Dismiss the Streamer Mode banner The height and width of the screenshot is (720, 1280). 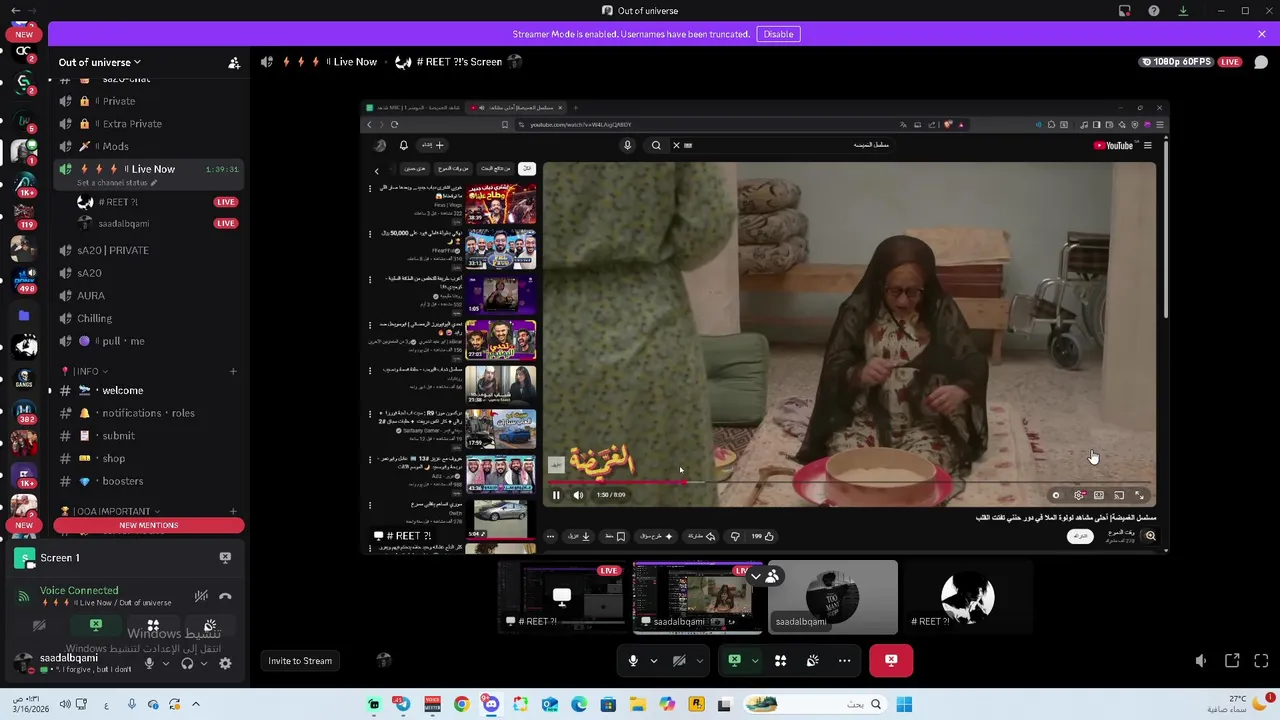(x=1262, y=34)
